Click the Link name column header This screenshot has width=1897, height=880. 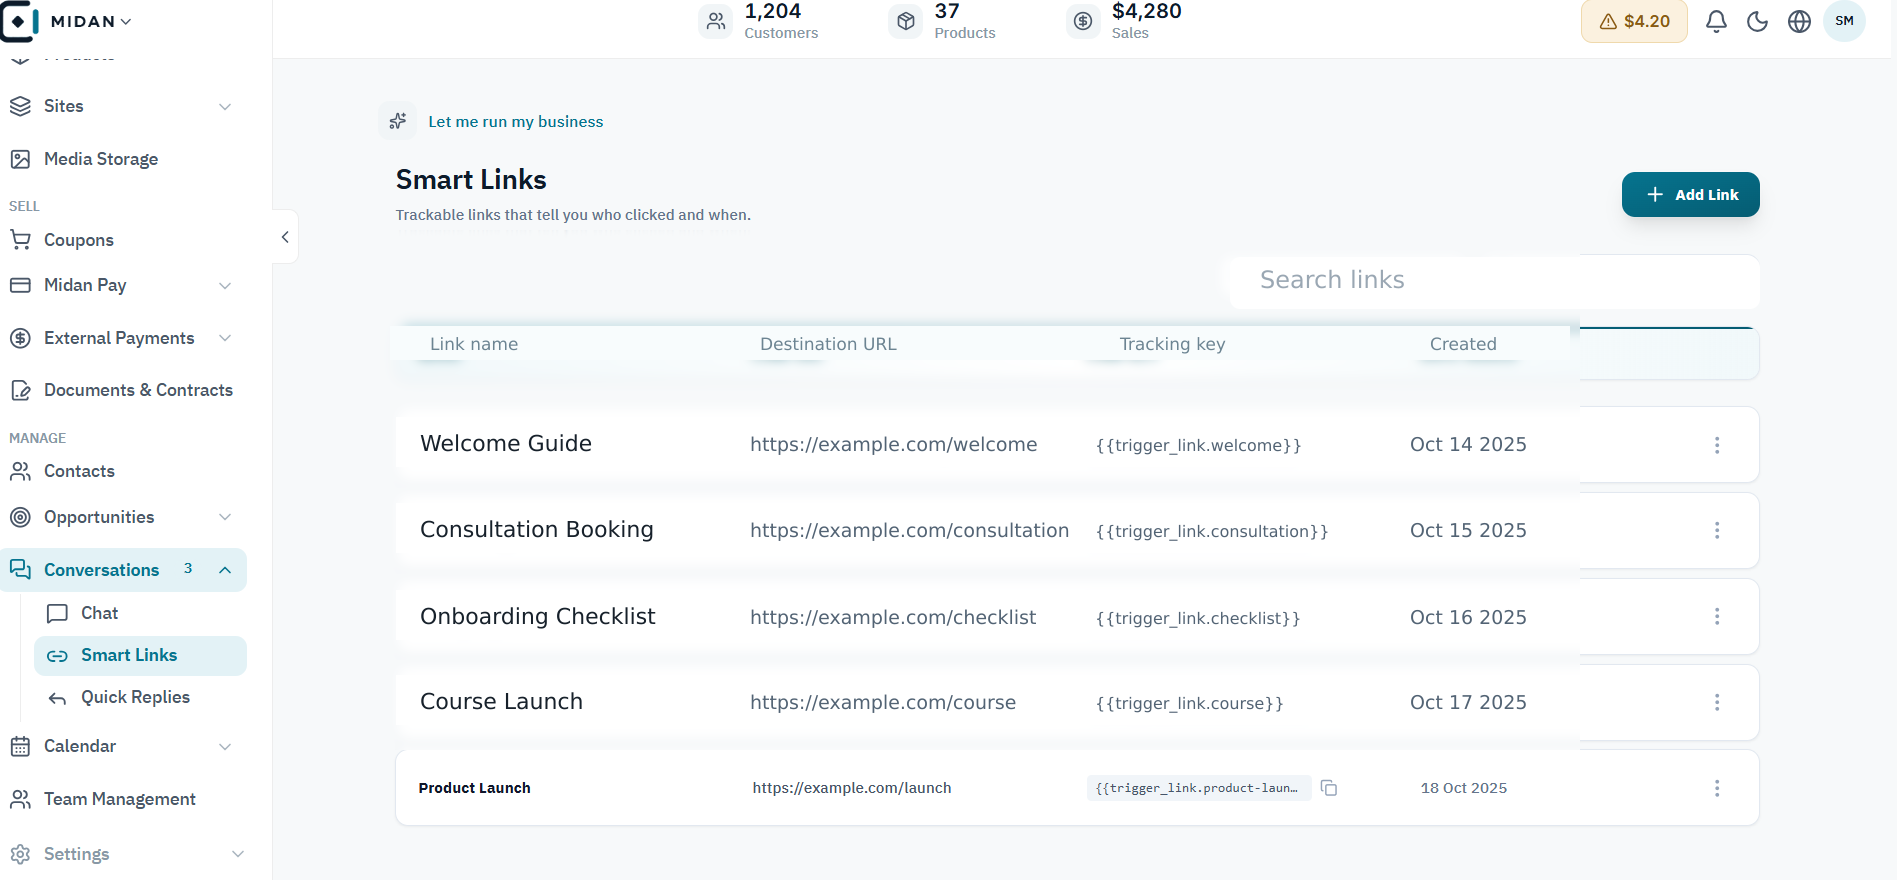click(x=474, y=344)
